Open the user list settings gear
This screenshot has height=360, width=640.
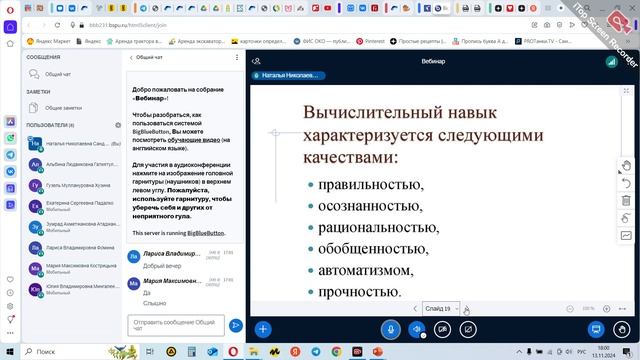pos(118,125)
